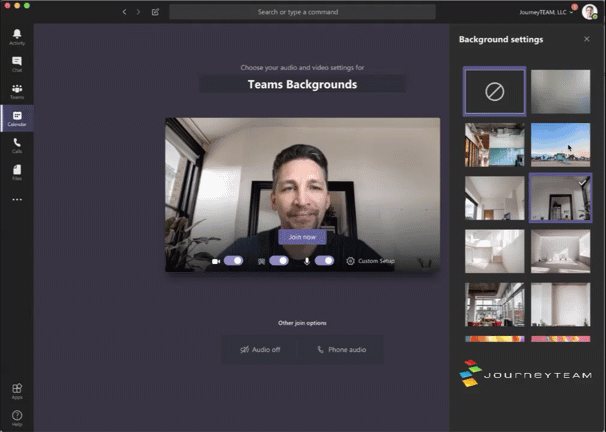Open the Calls section
The width and height of the screenshot is (606, 432).
(17, 145)
